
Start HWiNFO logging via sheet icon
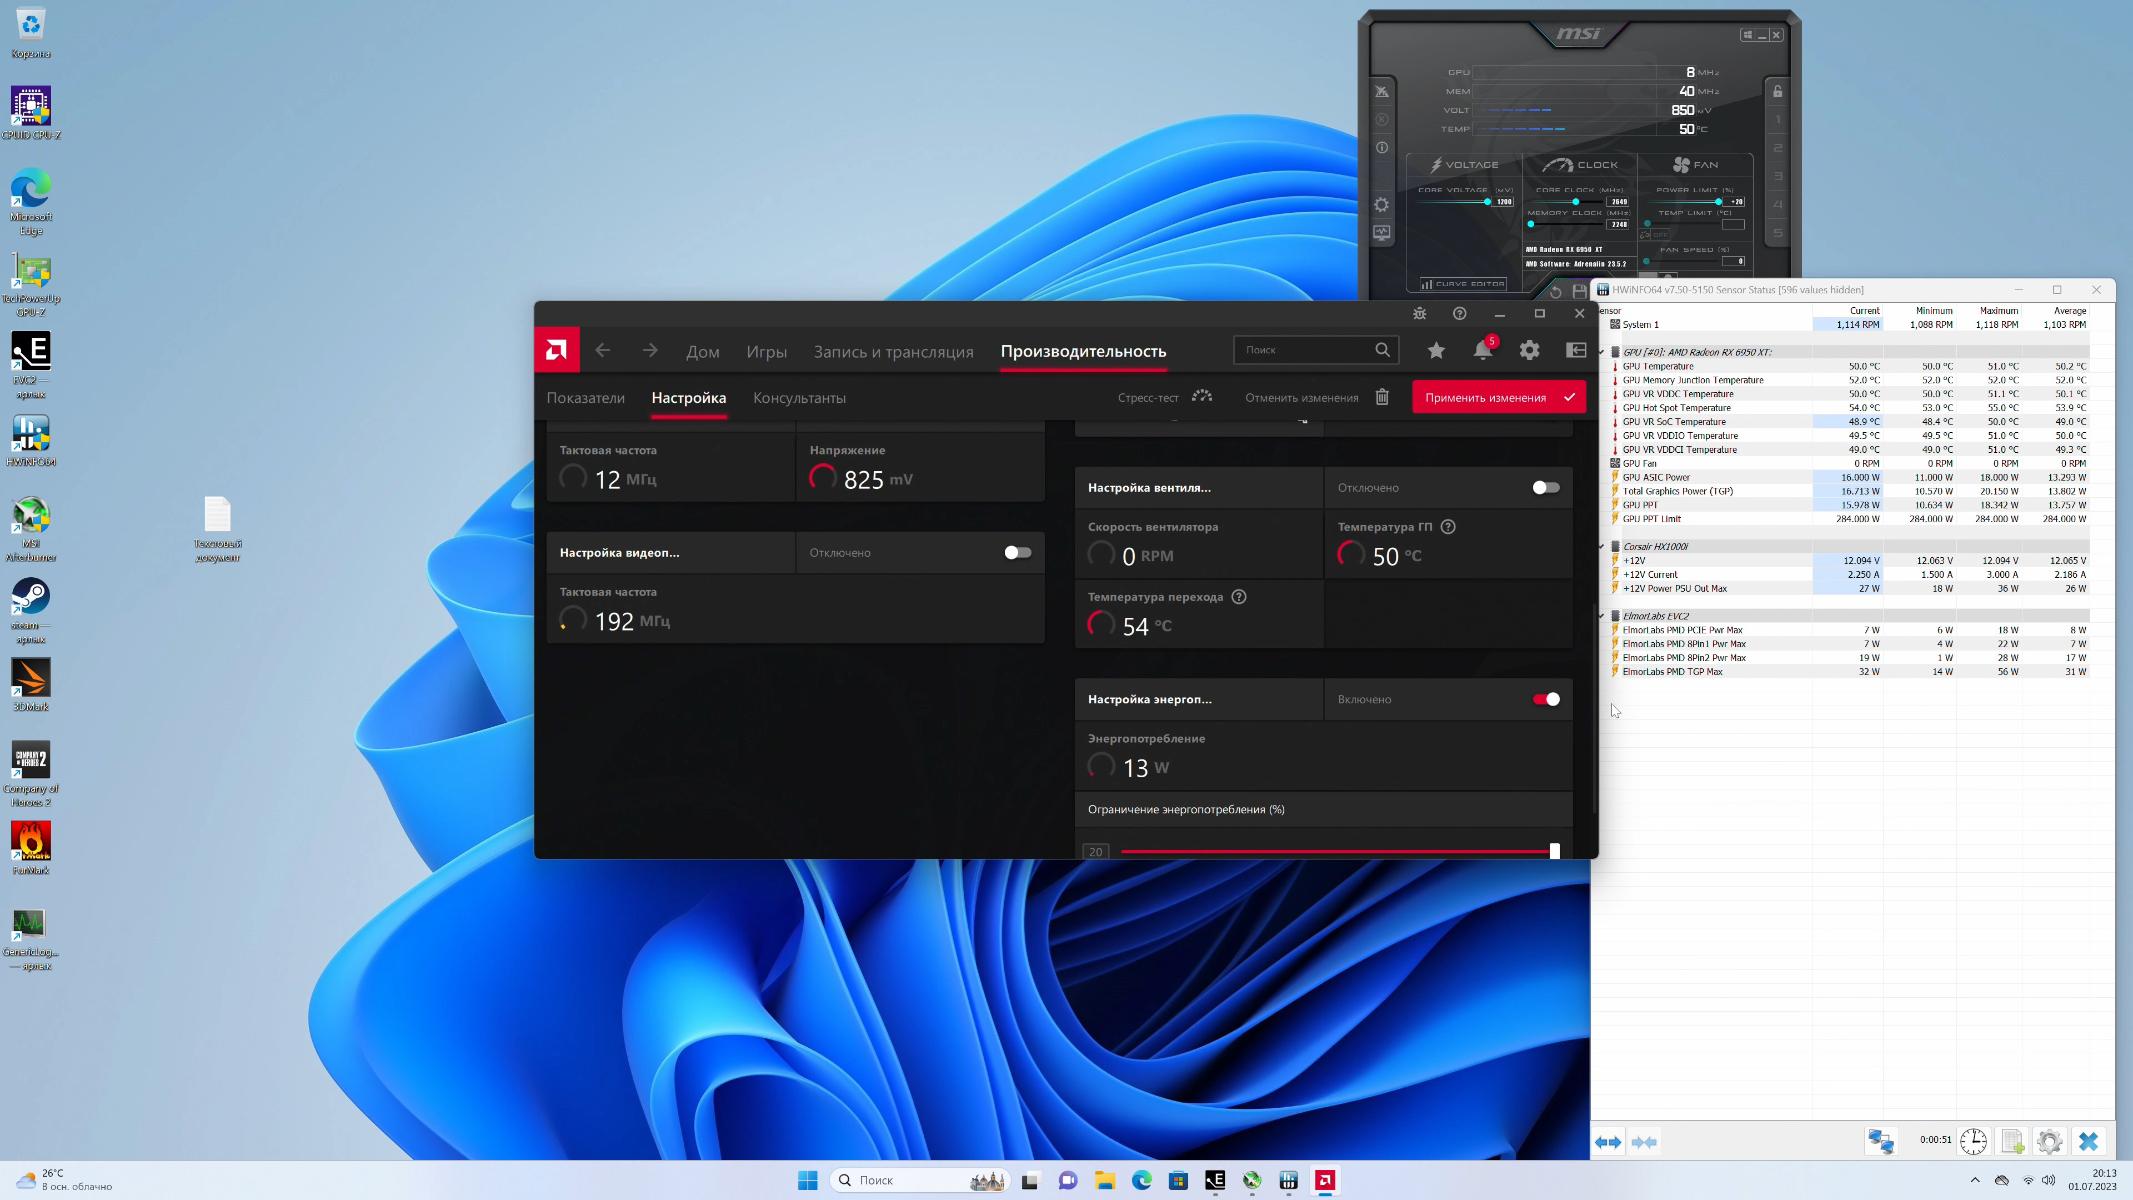2012,1141
